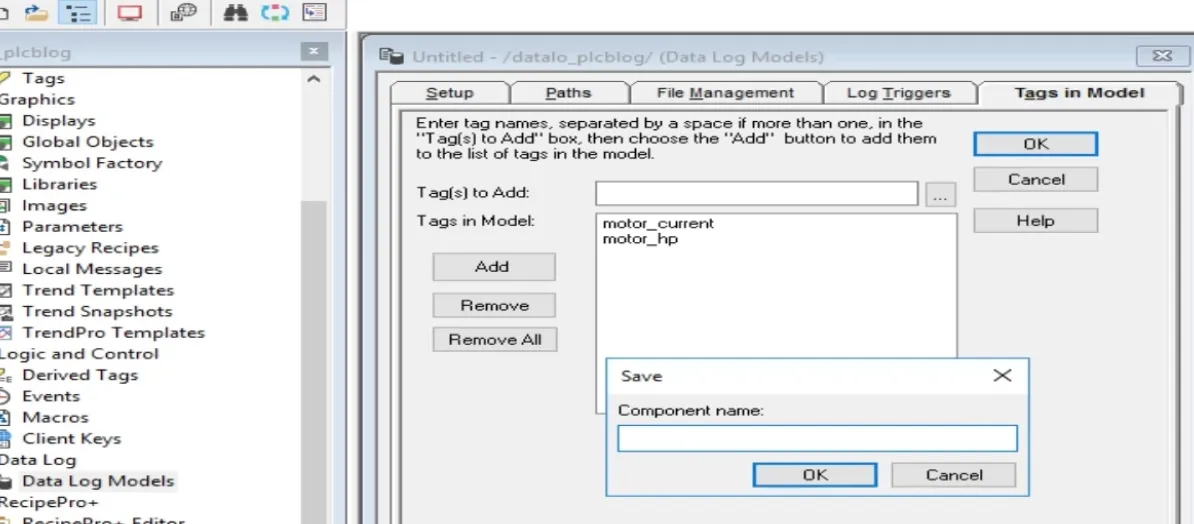The height and width of the screenshot is (524, 1194).
Task: Click the Help button
Action: pos(1036,221)
